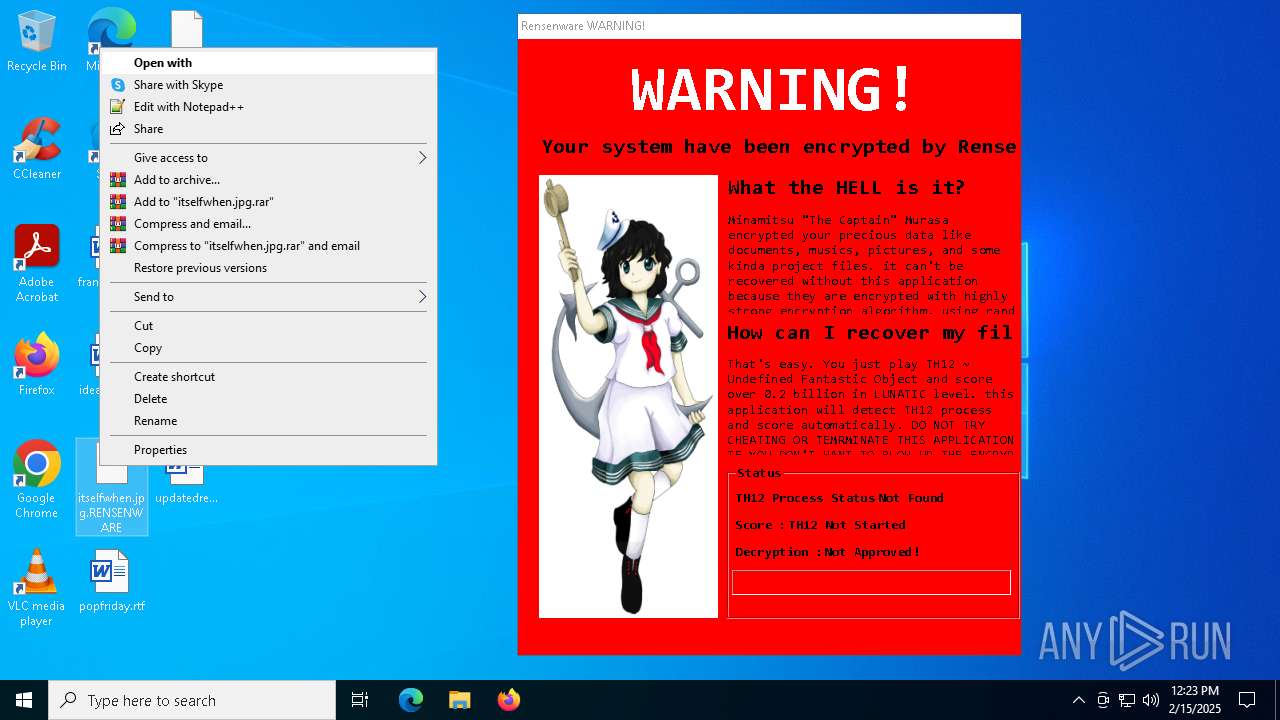Open the volume speaker tray icon
Screen dimensions: 1280x720
pos(1151,700)
